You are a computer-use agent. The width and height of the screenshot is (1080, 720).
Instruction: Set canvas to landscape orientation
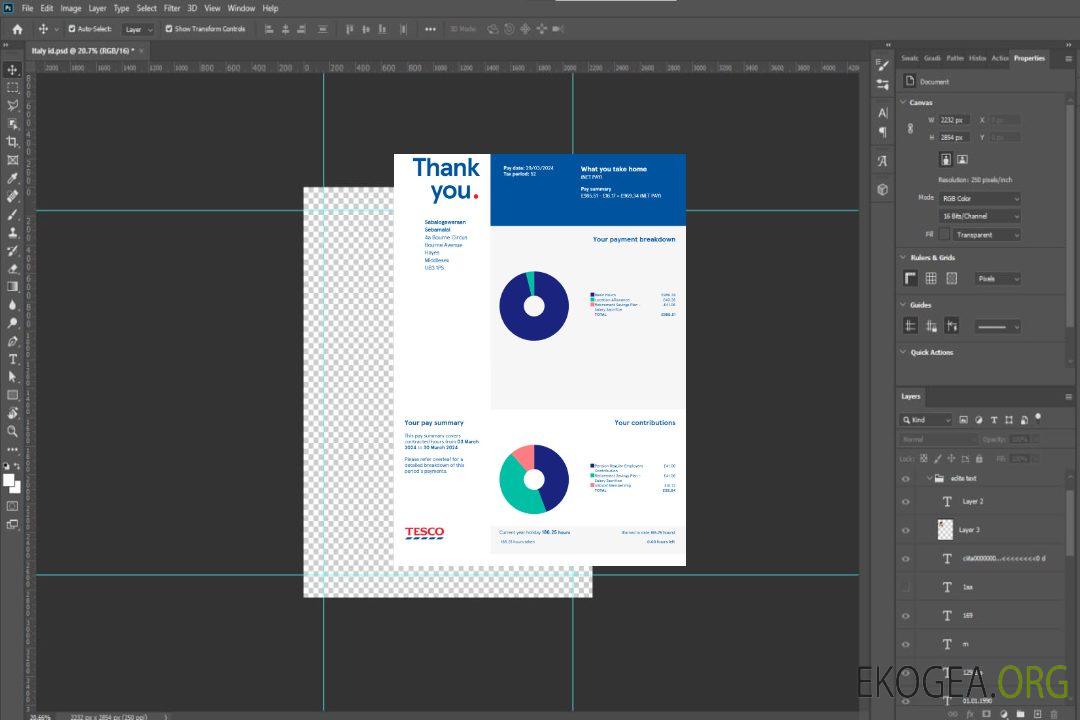point(962,160)
